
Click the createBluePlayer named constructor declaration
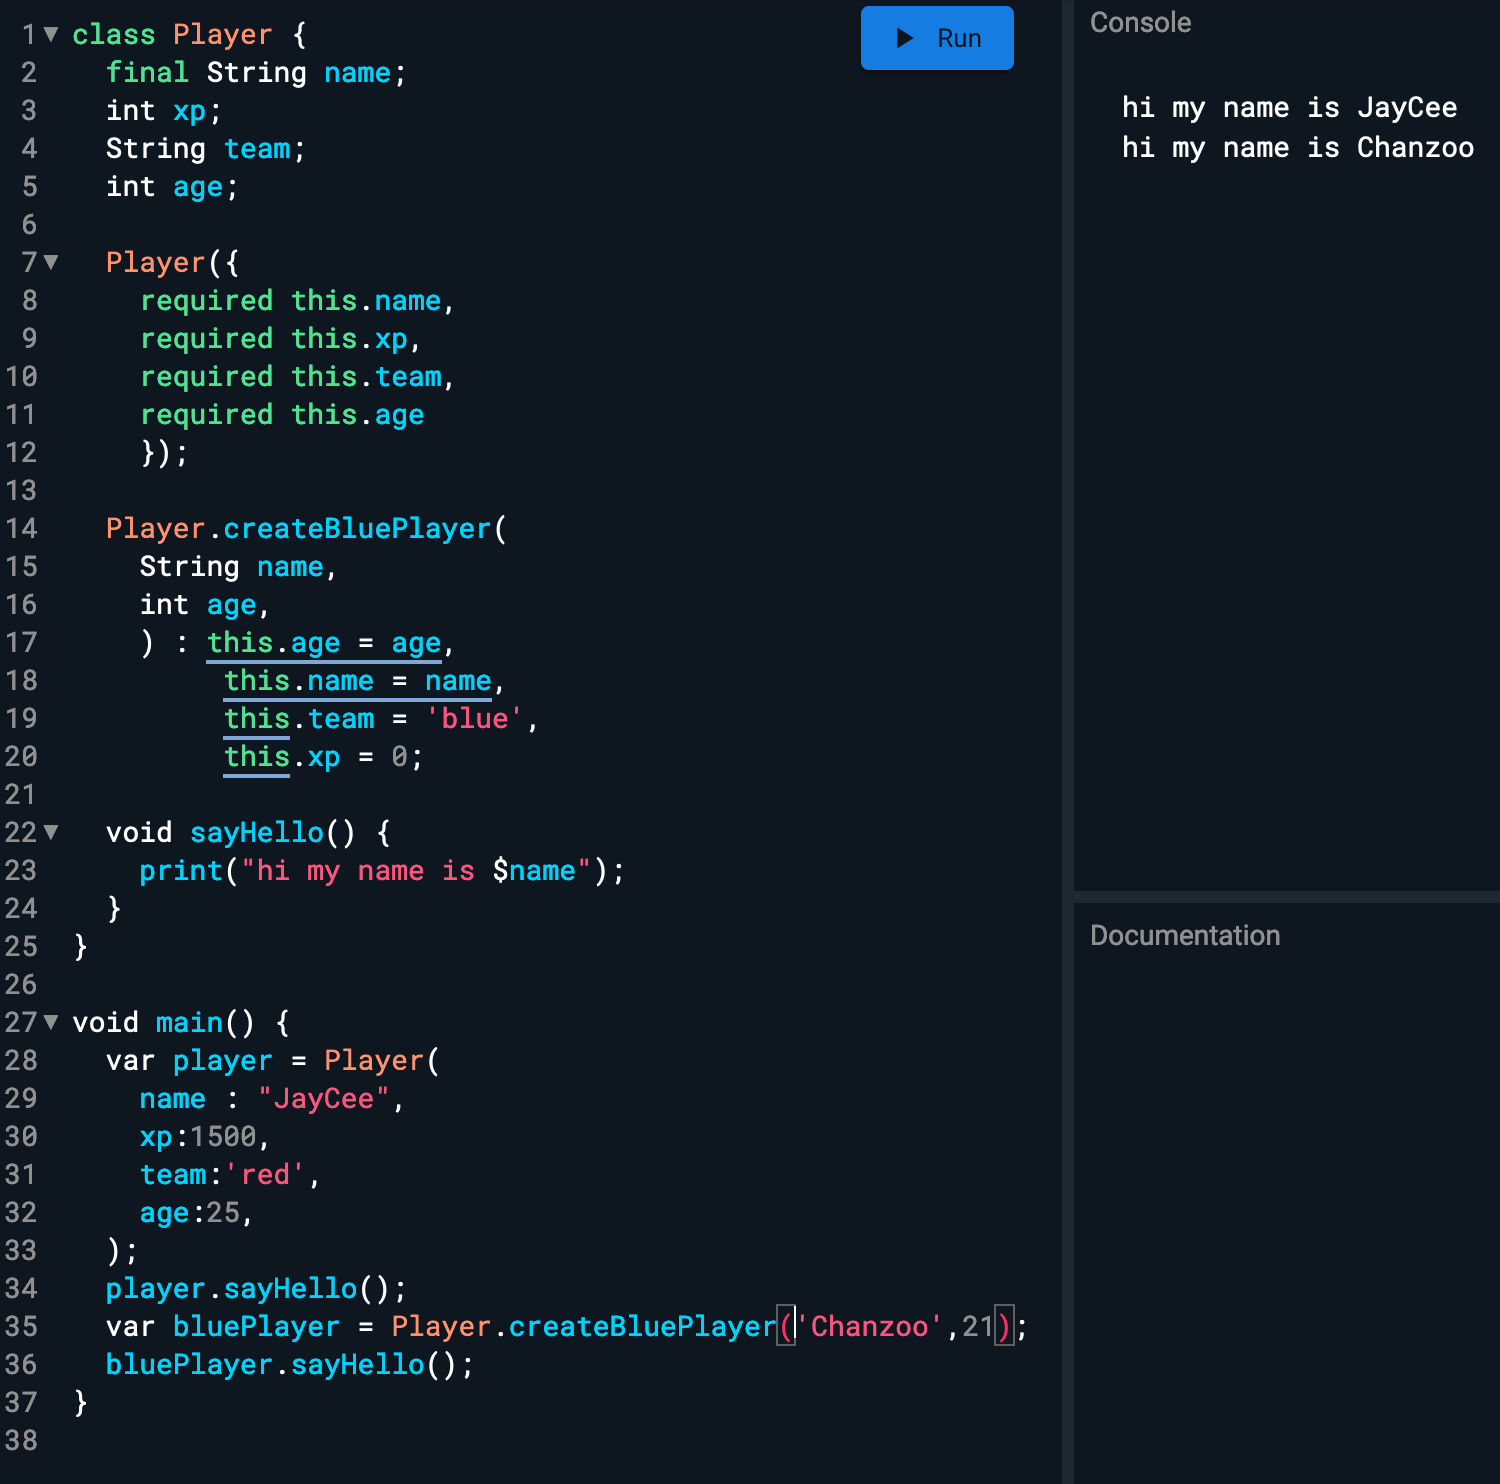307,528
